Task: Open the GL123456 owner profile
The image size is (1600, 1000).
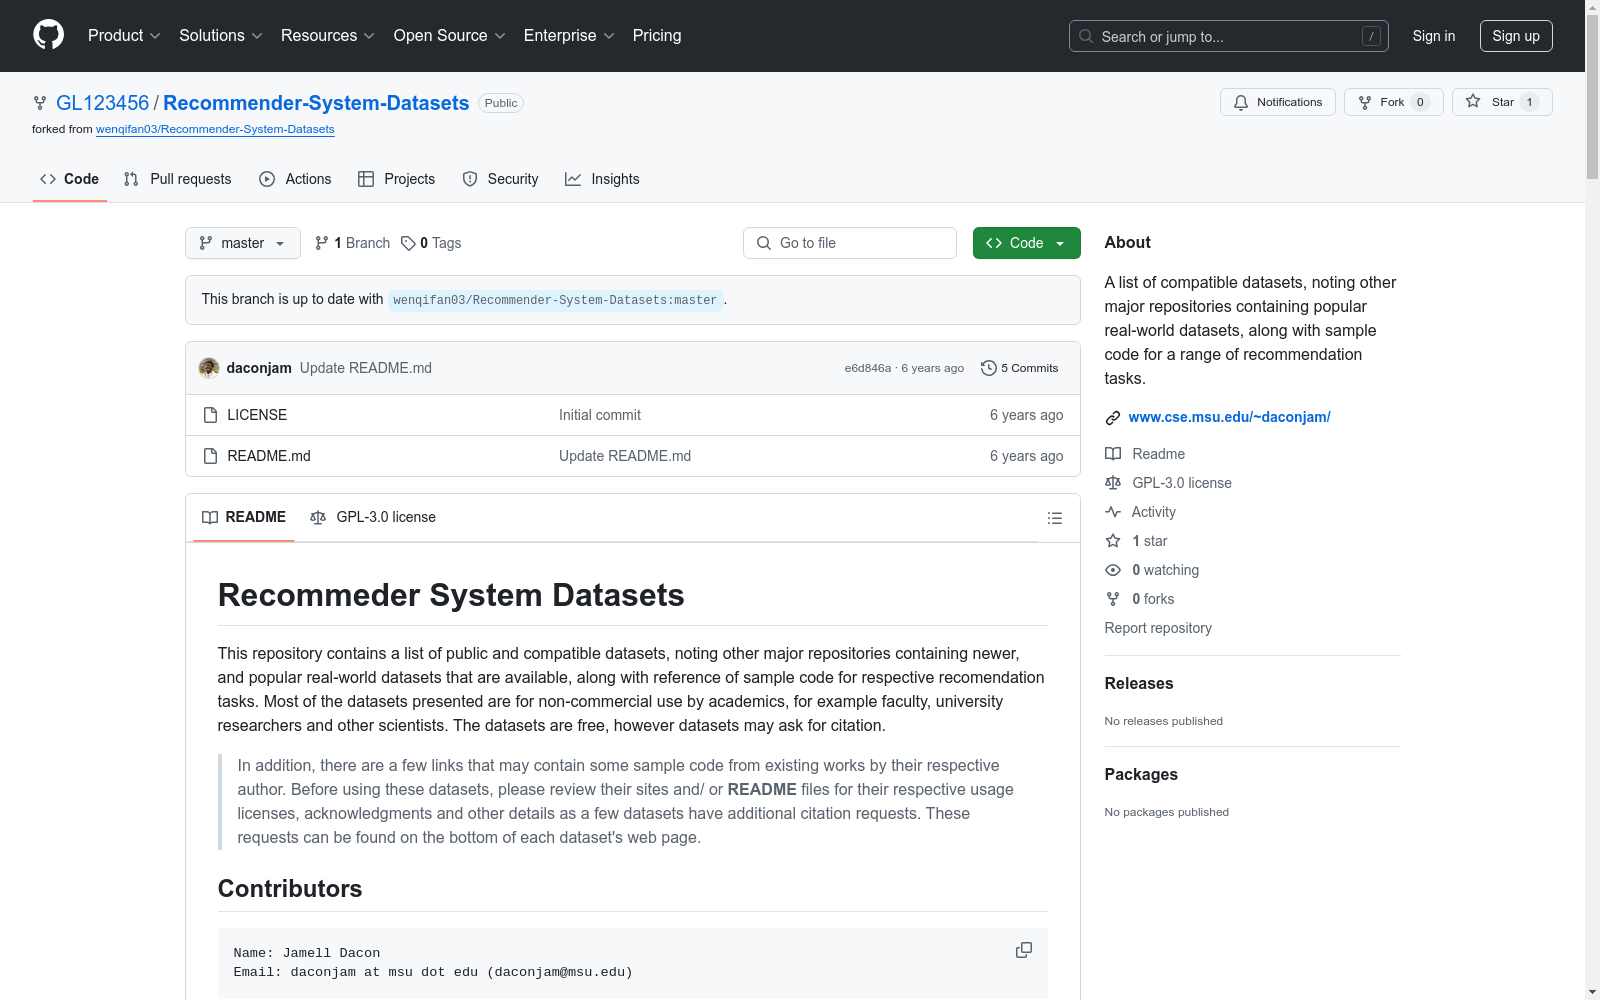Action: coord(102,103)
